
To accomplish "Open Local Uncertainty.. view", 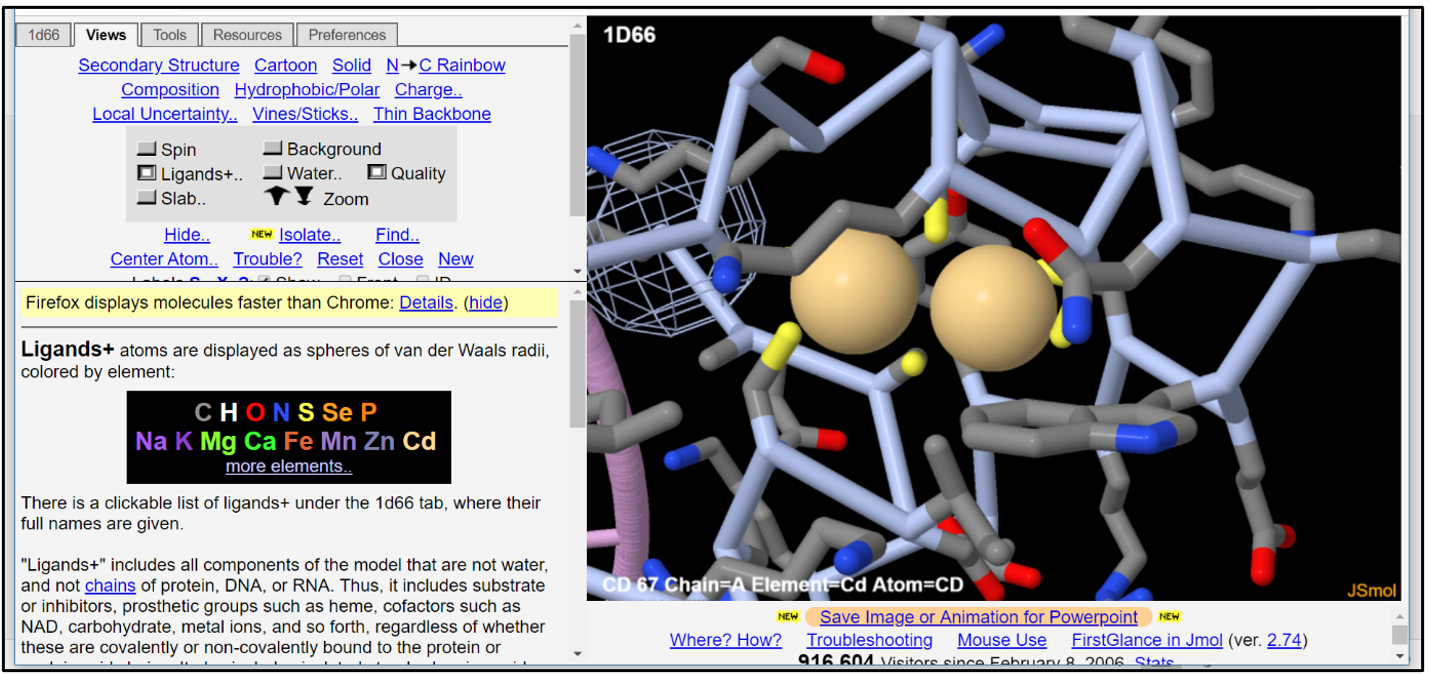I will point(165,114).
